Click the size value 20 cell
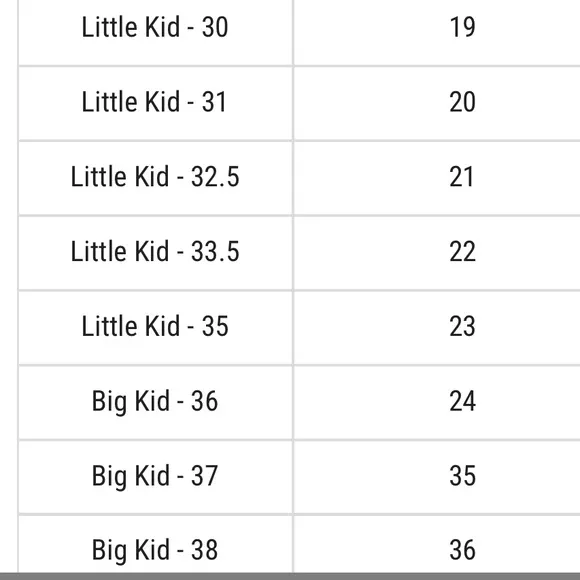 point(437,104)
